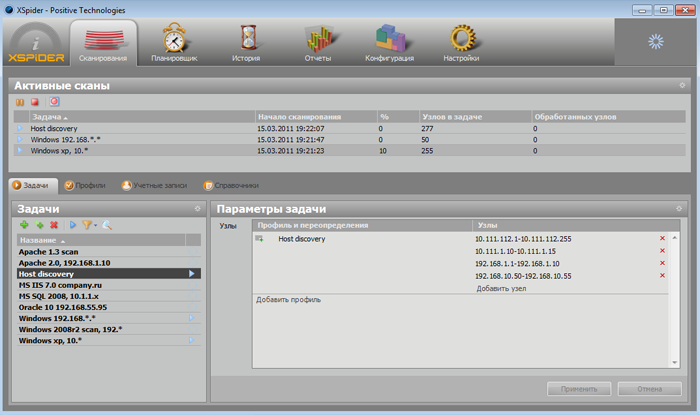
Task: Open the Активные сканы panel options gear
Action: click(x=681, y=86)
